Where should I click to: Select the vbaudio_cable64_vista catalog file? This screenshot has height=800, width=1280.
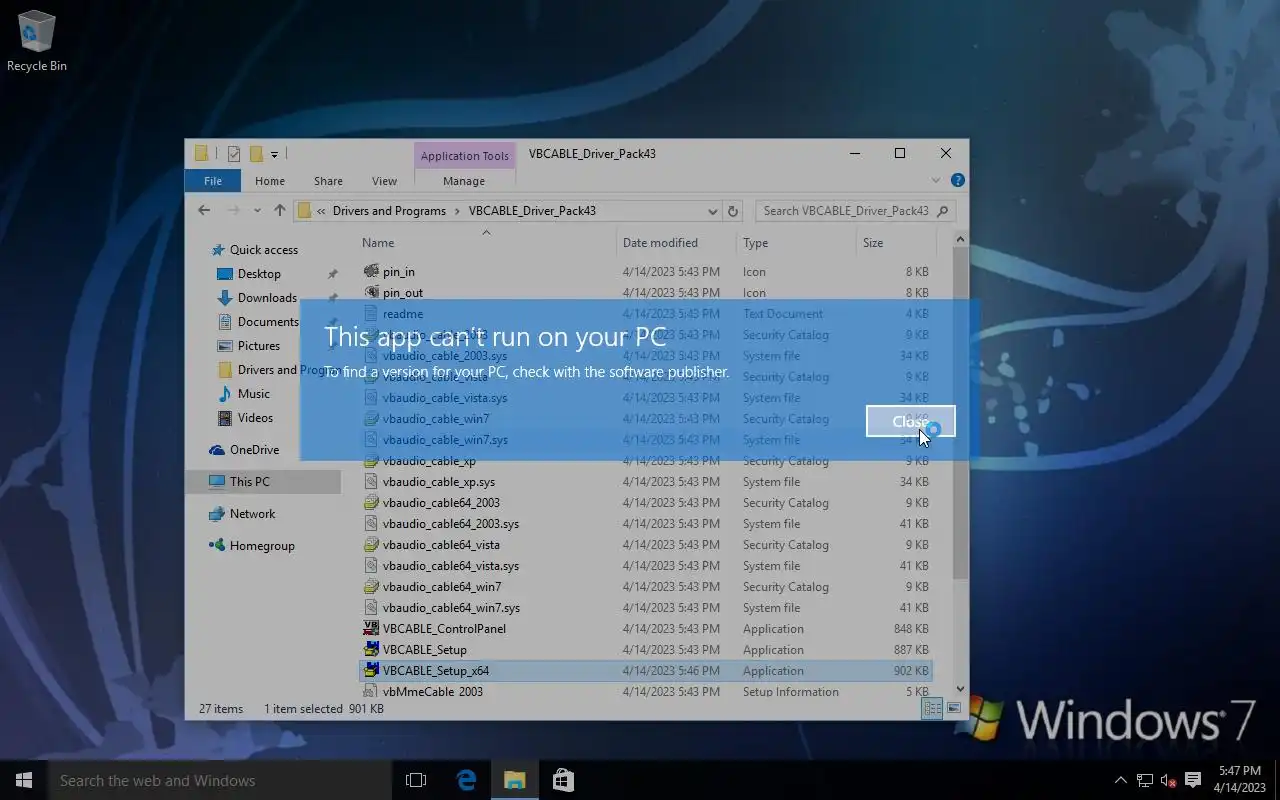point(645,545)
